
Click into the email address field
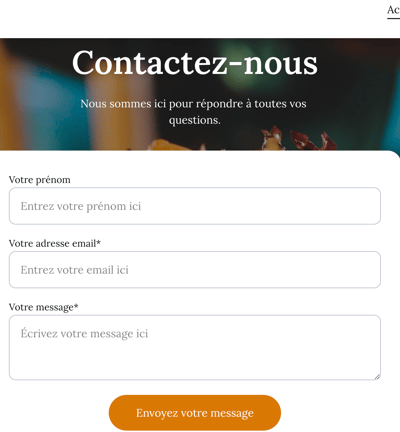(x=195, y=269)
